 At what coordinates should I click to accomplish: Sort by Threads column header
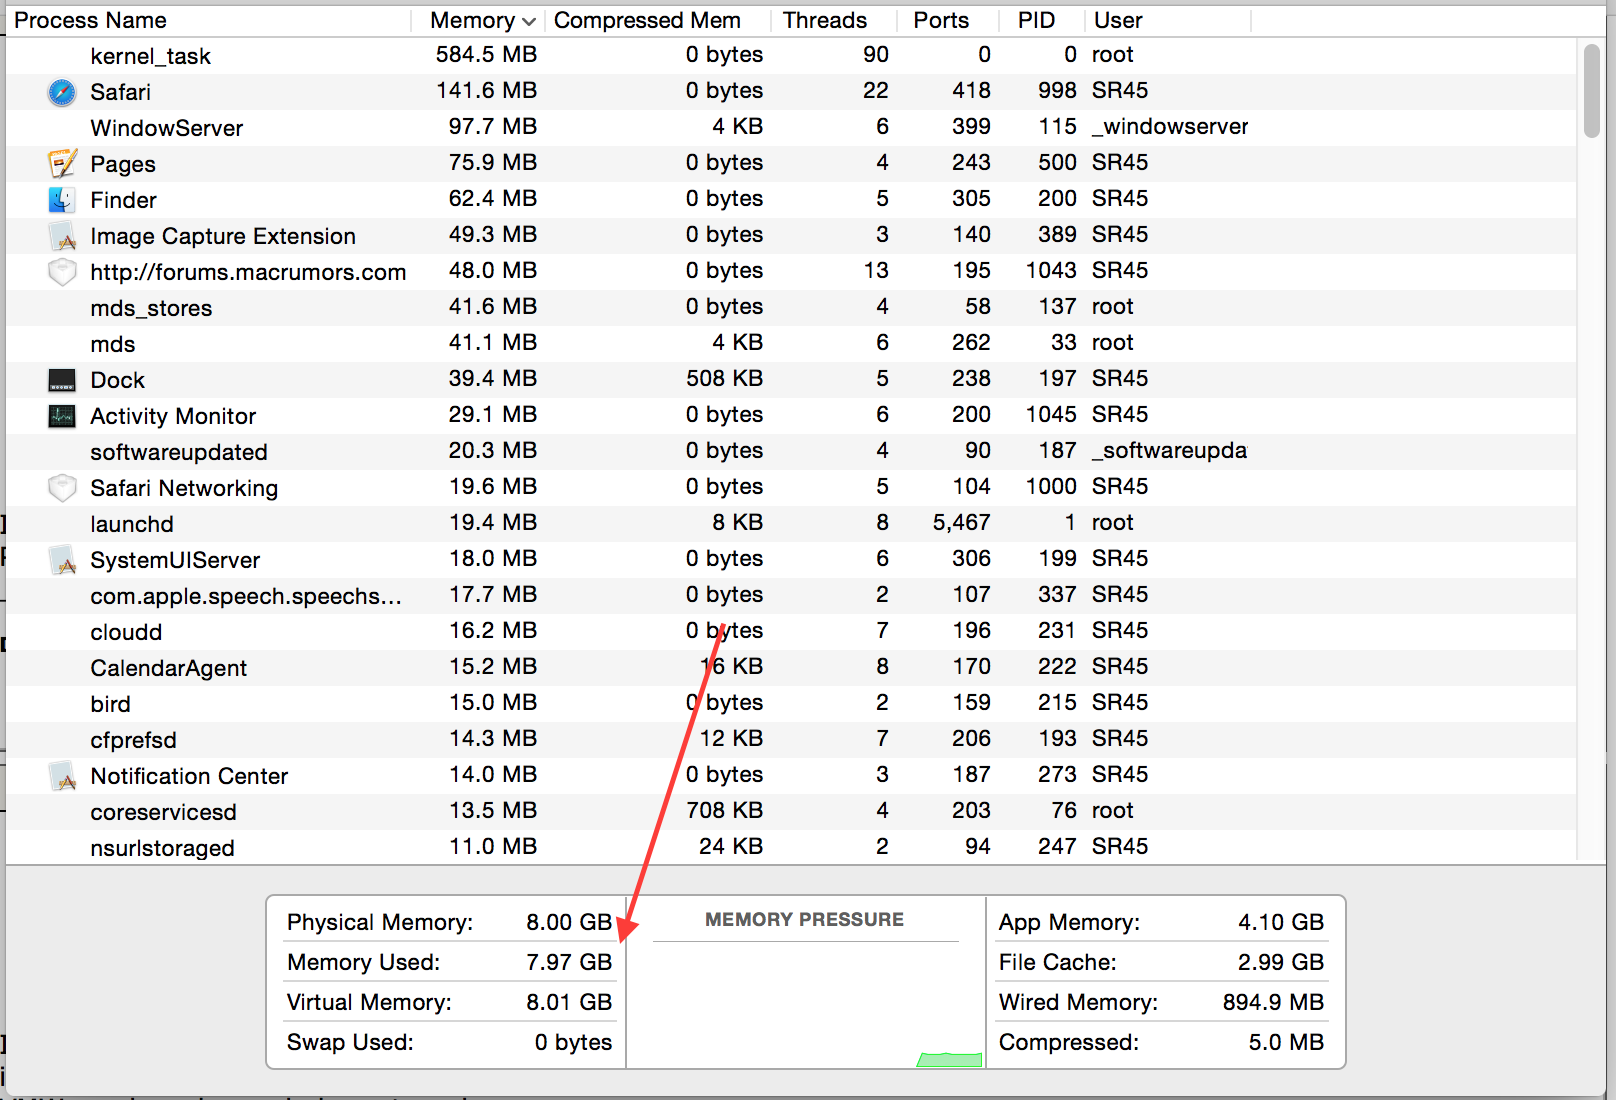click(834, 20)
